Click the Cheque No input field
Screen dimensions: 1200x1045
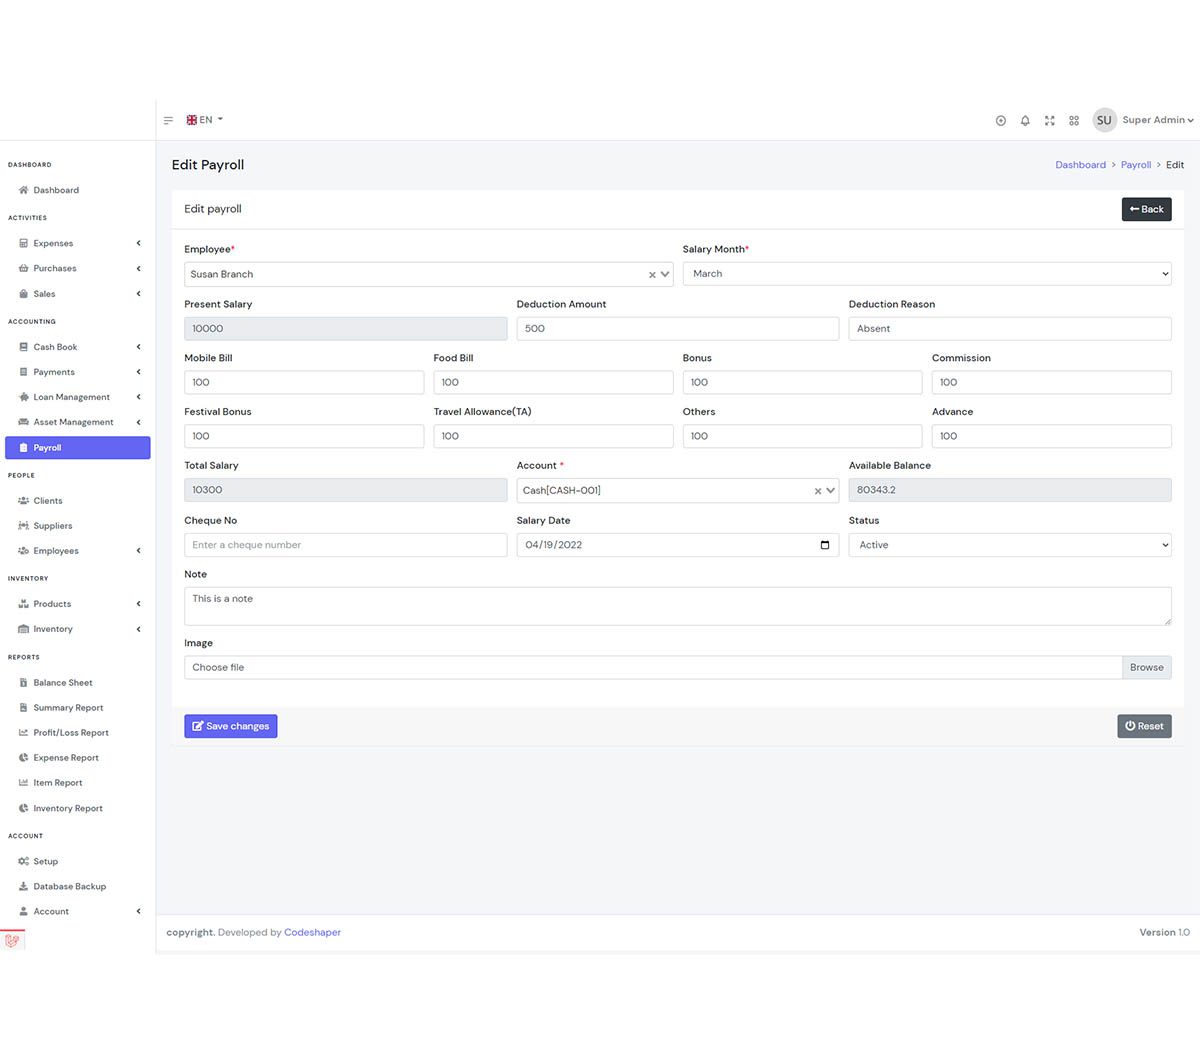(x=345, y=545)
